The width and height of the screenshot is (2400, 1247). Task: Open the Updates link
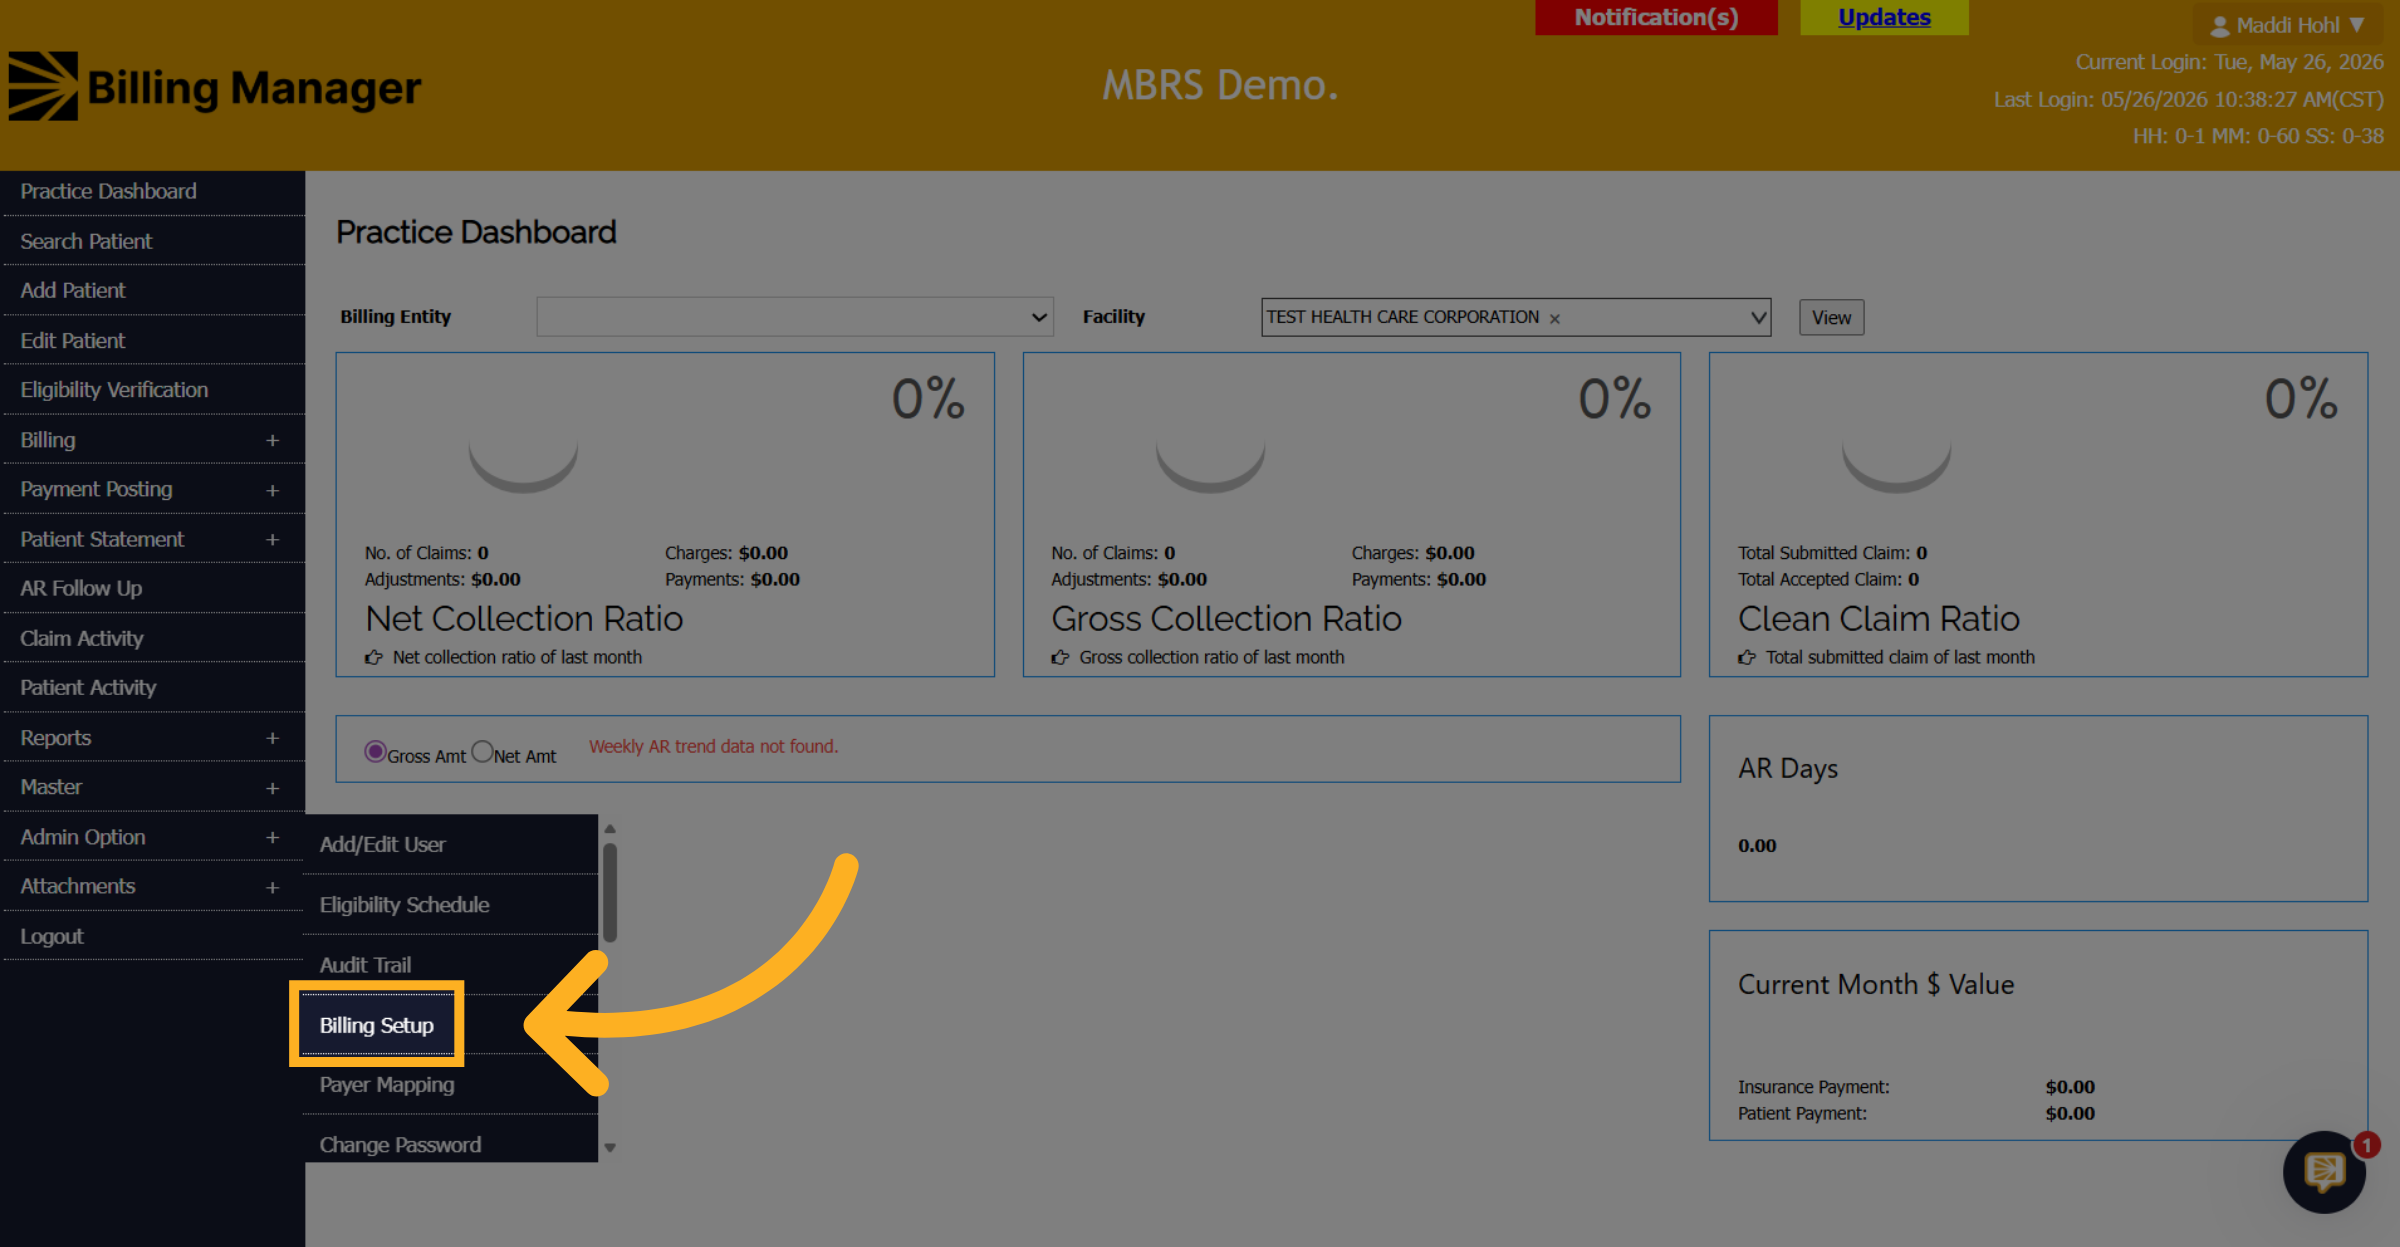point(1884,17)
